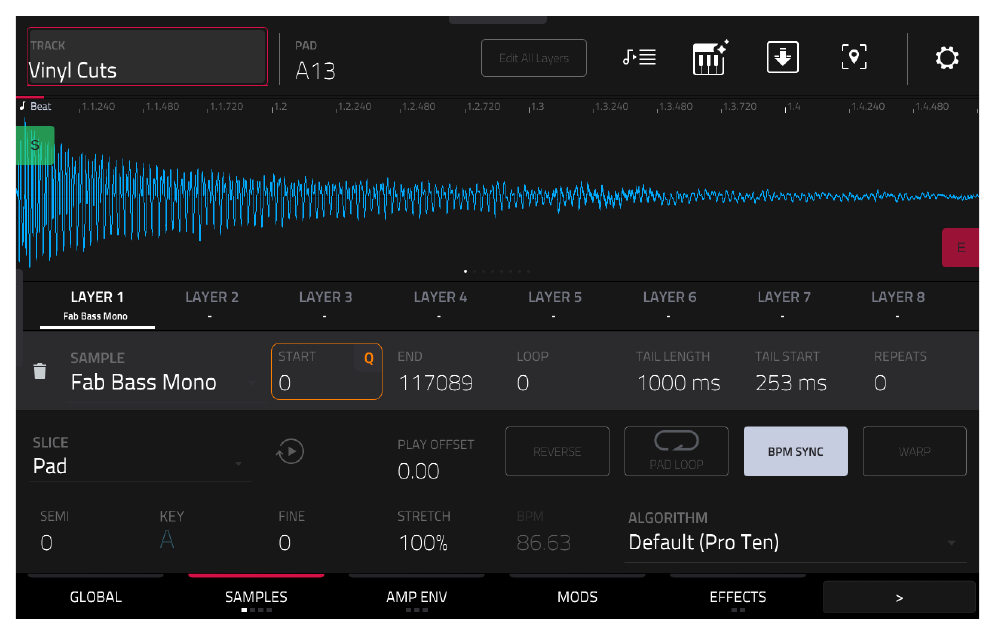Select the green S start marker
Viewport: 996px width, 636px height.
click(x=35, y=145)
